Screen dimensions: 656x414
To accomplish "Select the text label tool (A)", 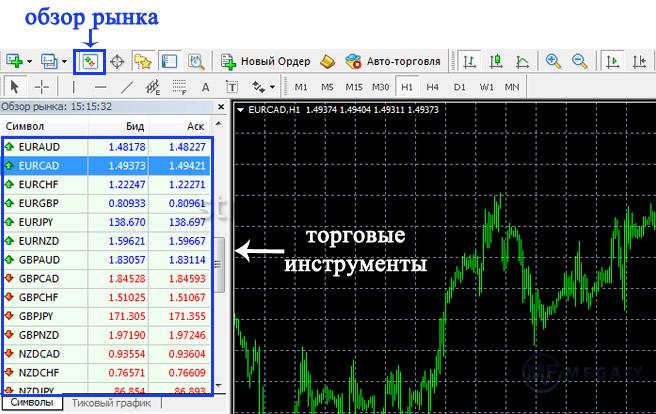I will 206,87.
